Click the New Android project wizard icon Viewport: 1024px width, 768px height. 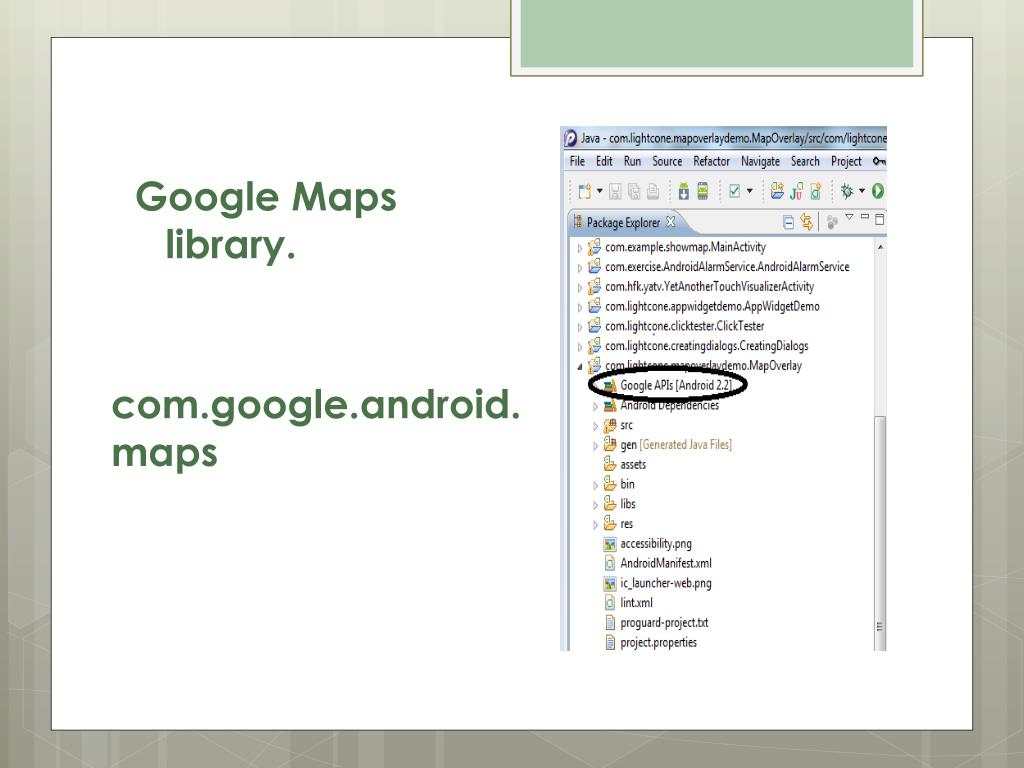777,191
